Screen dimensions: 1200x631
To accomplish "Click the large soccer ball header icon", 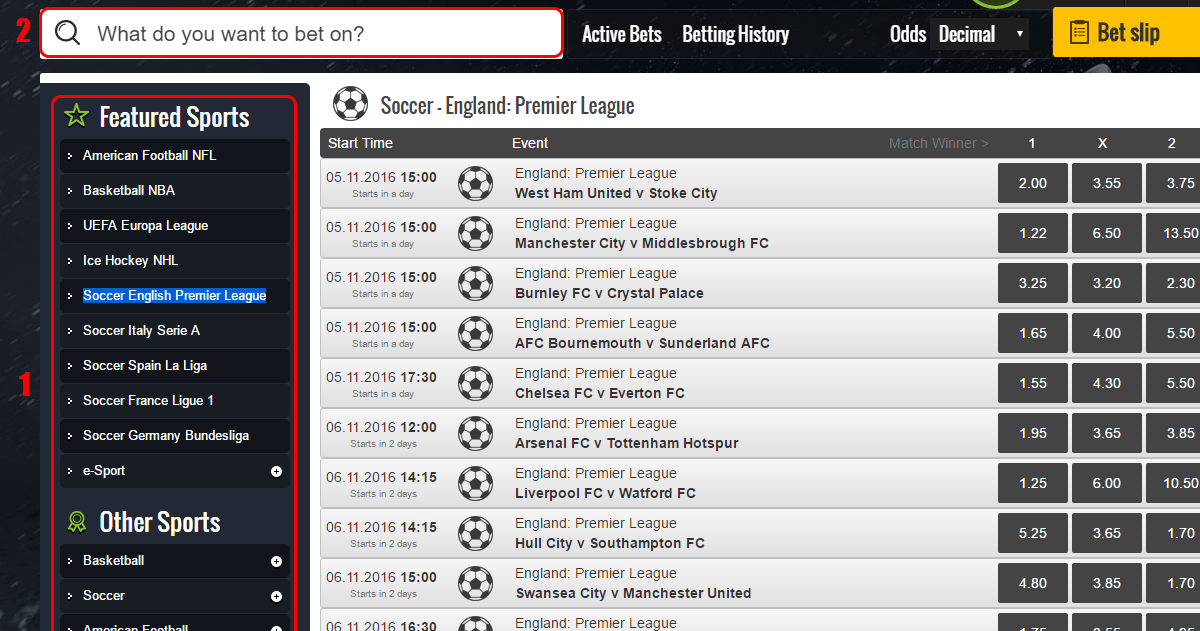I will pyautogui.click(x=350, y=104).
